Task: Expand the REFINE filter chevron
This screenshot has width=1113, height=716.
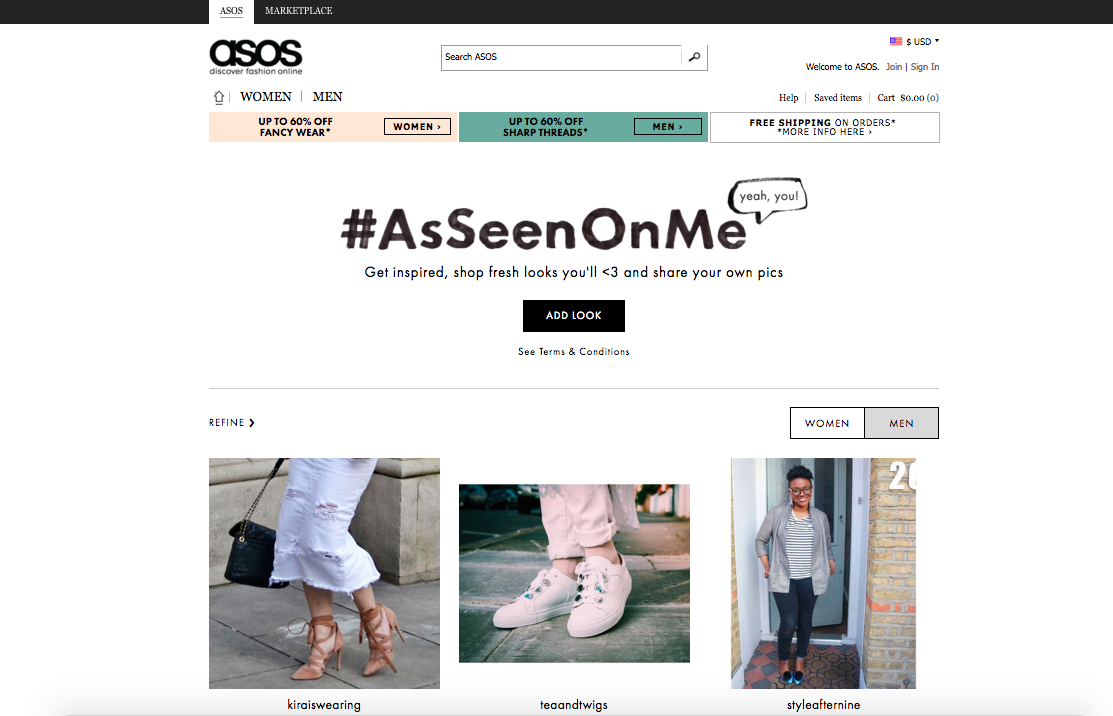Action: coord(251,423)
